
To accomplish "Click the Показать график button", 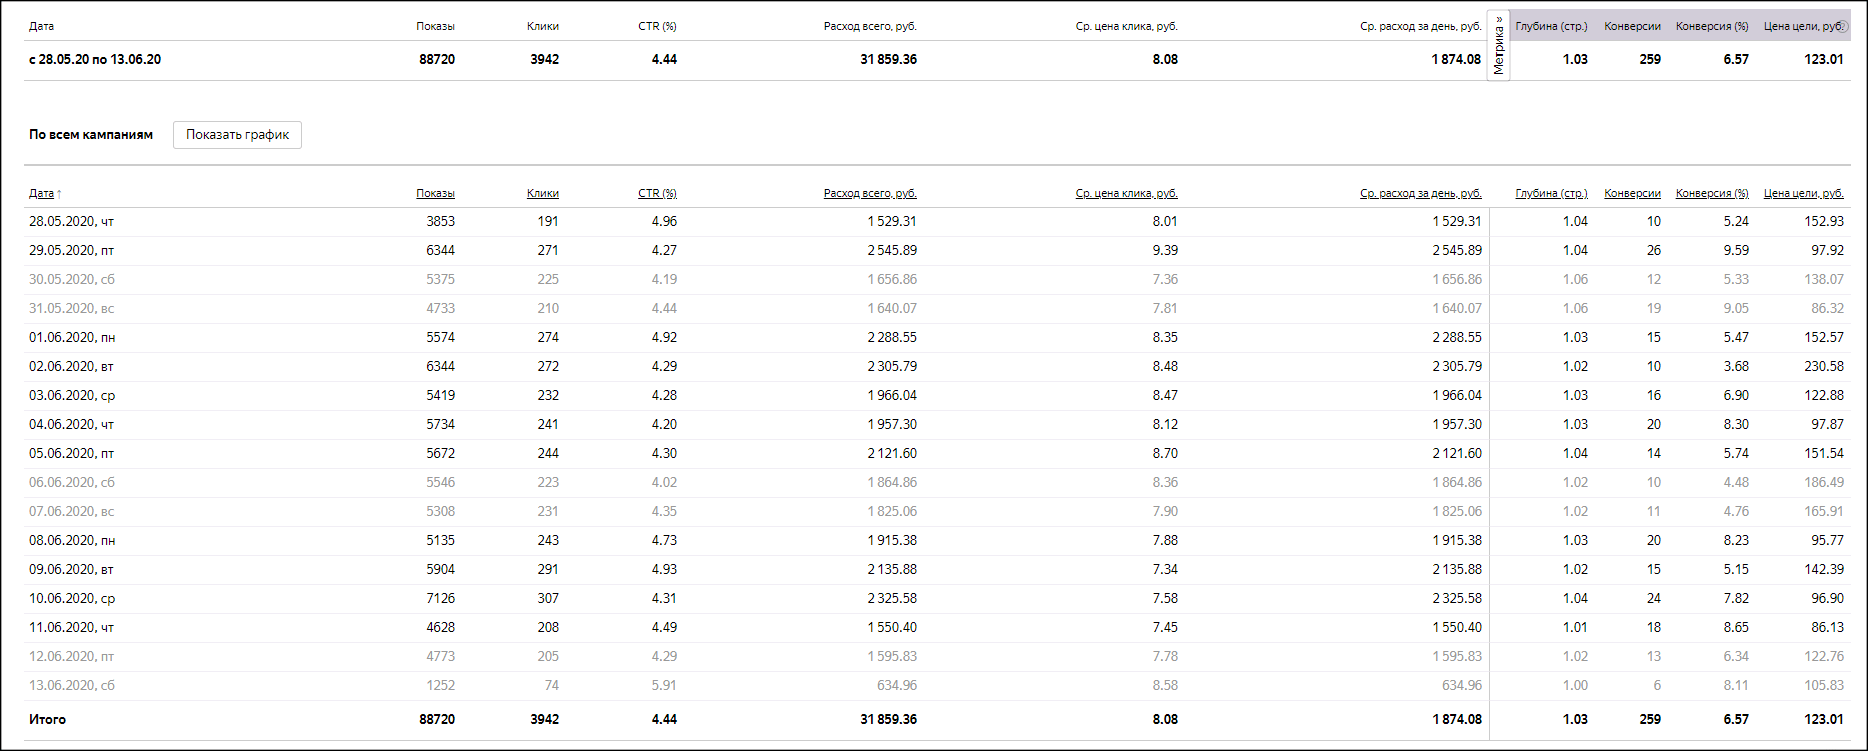I will (x=237, y=135).
